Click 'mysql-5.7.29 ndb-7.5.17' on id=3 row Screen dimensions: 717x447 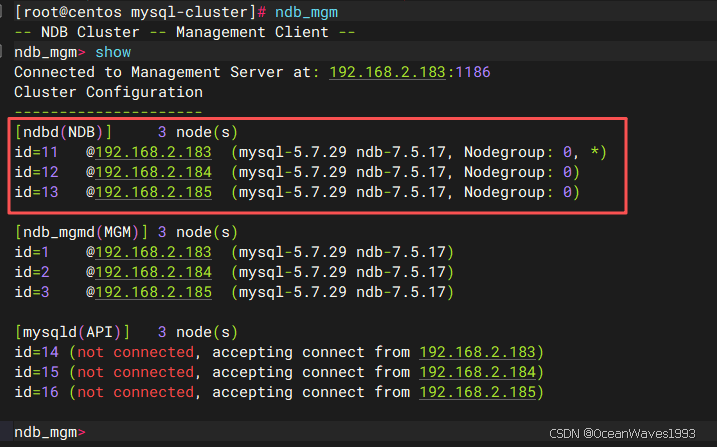pyautogui.click(x=342, y=292)
